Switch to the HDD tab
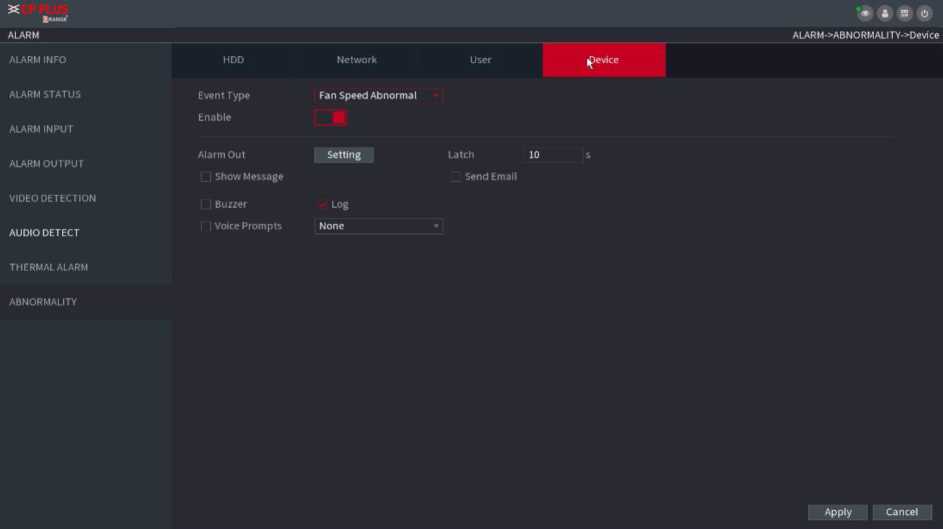The width and height of the screenshot is (943, 529). (233, 60)
